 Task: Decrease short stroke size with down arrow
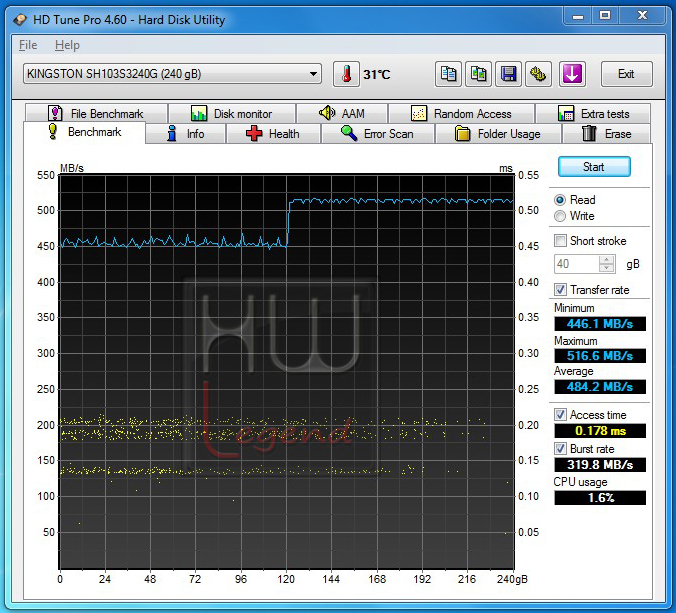pyautogui.click(x=607, y=268)
